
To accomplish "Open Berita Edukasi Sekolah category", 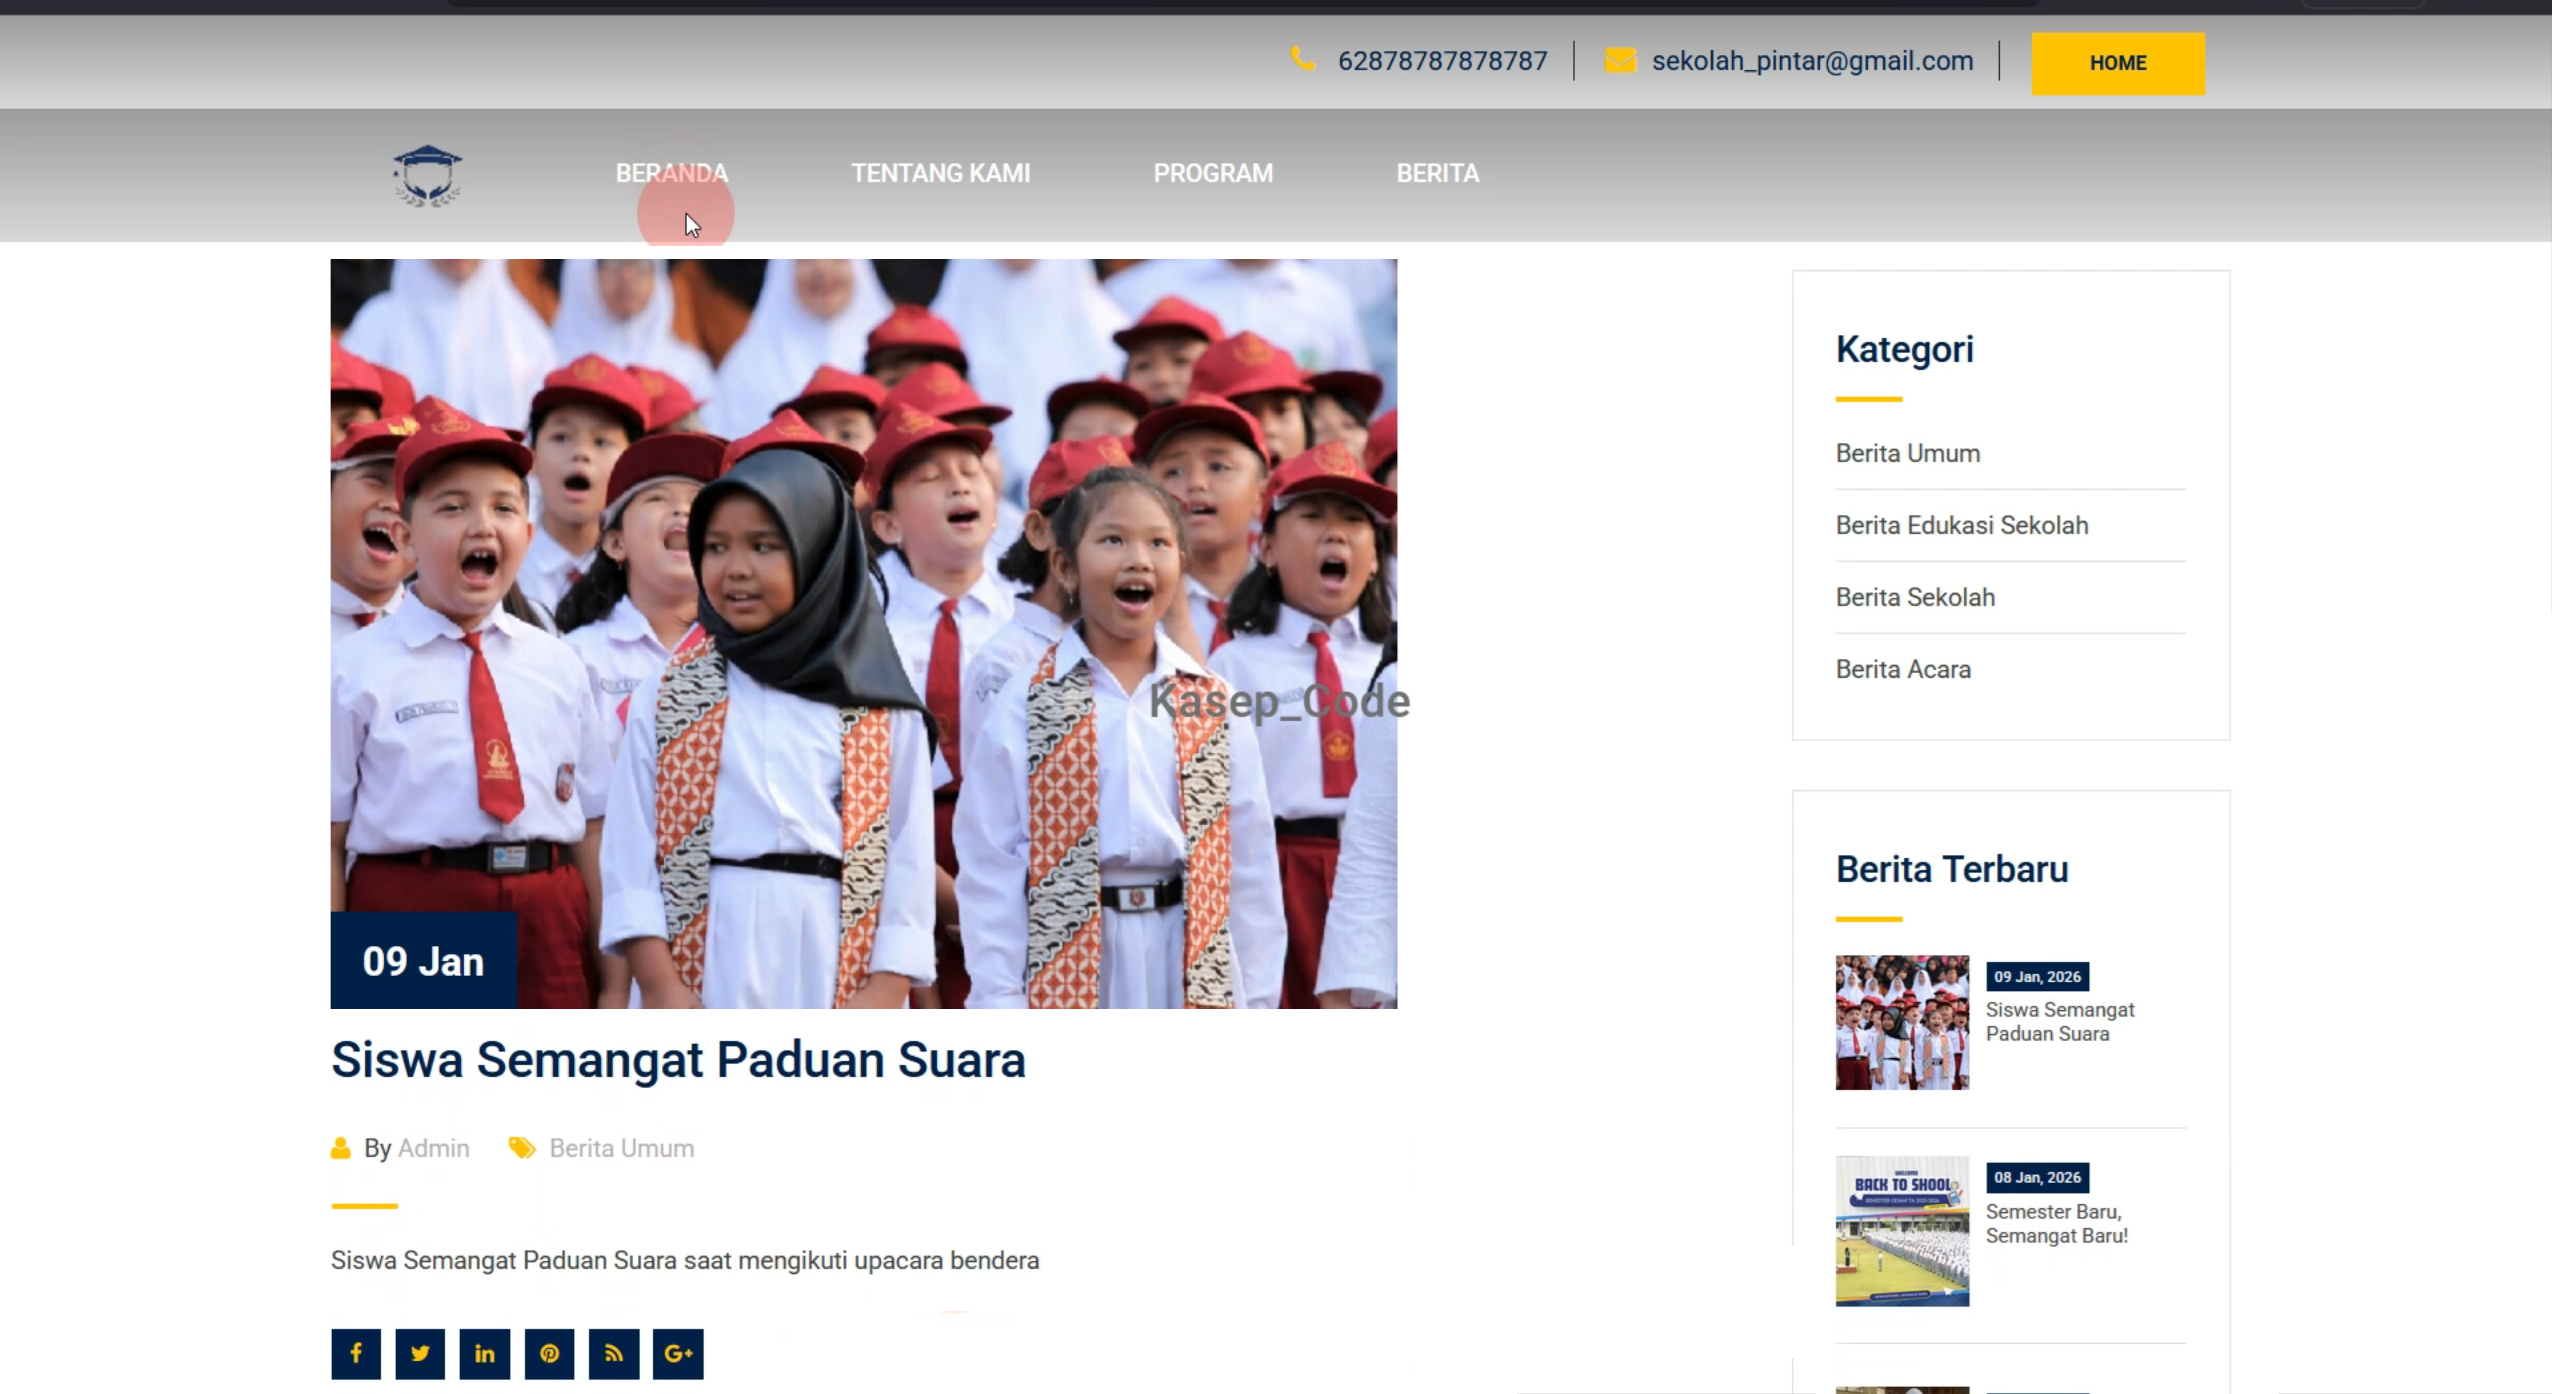I will [1962, 525].
